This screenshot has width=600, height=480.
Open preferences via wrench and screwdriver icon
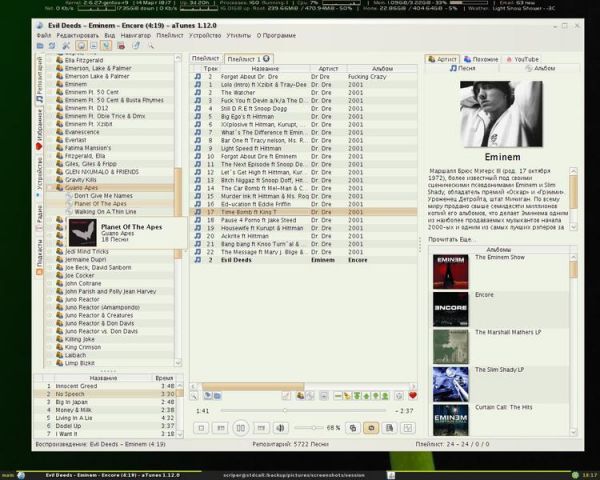click(66, 46)
